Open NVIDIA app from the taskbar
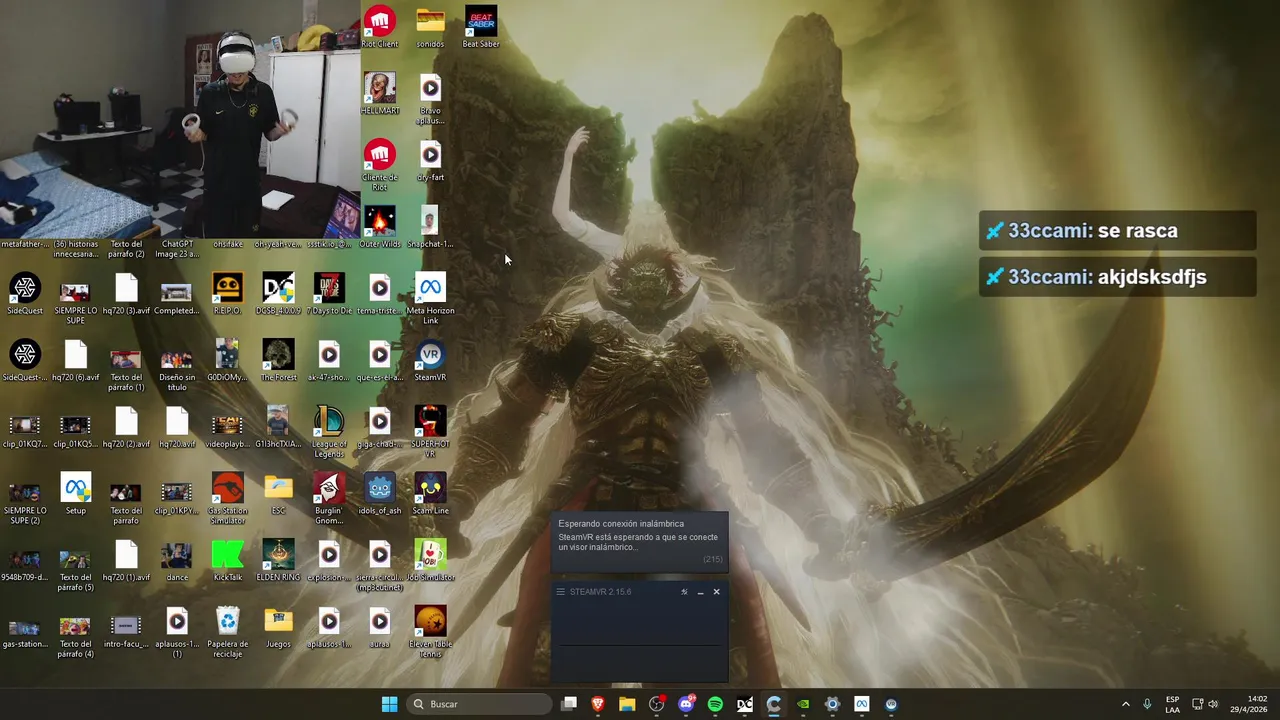 click(x=803, y=704)
